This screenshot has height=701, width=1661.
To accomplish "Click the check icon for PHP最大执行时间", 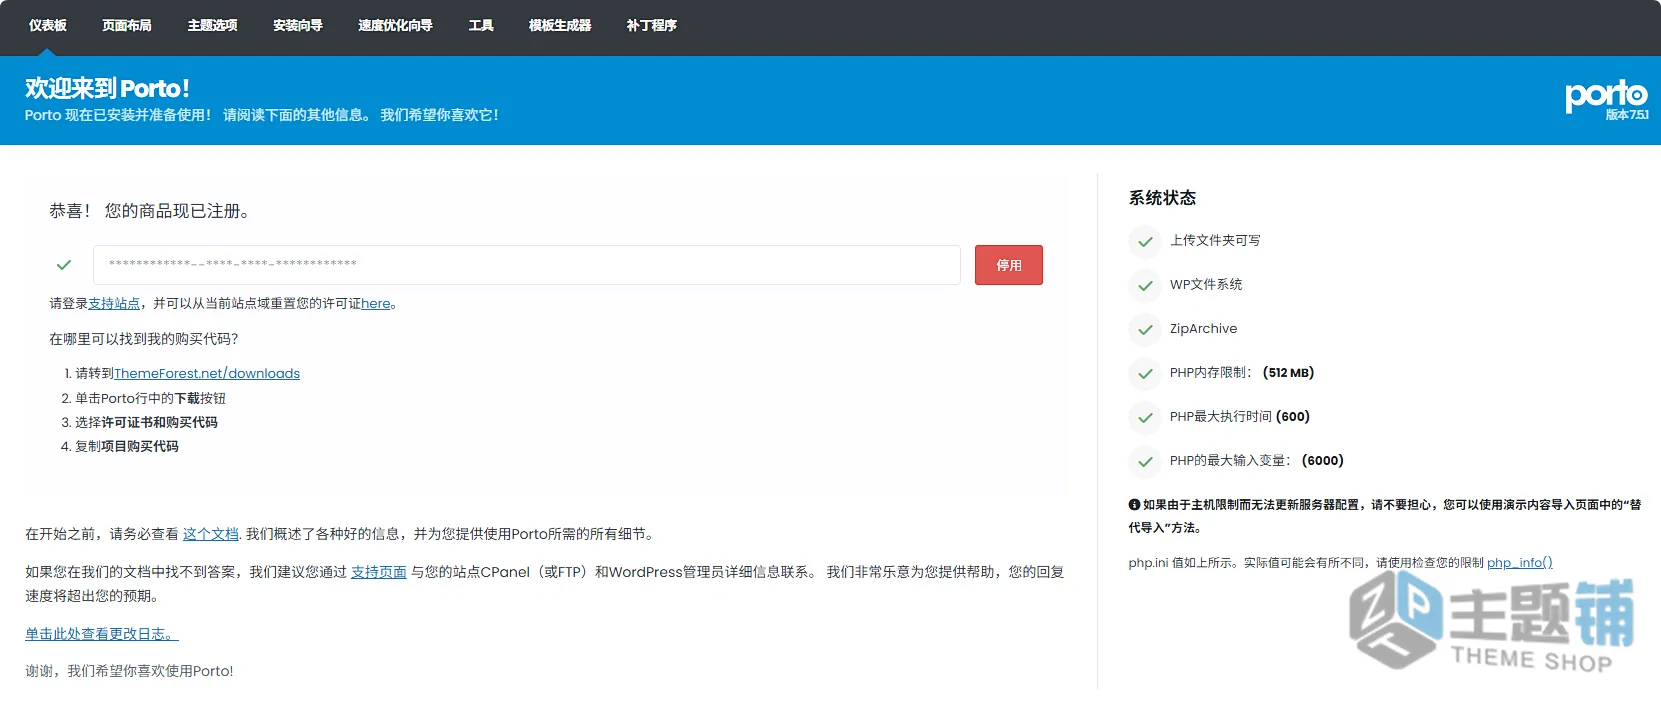I will [1145, 417].
